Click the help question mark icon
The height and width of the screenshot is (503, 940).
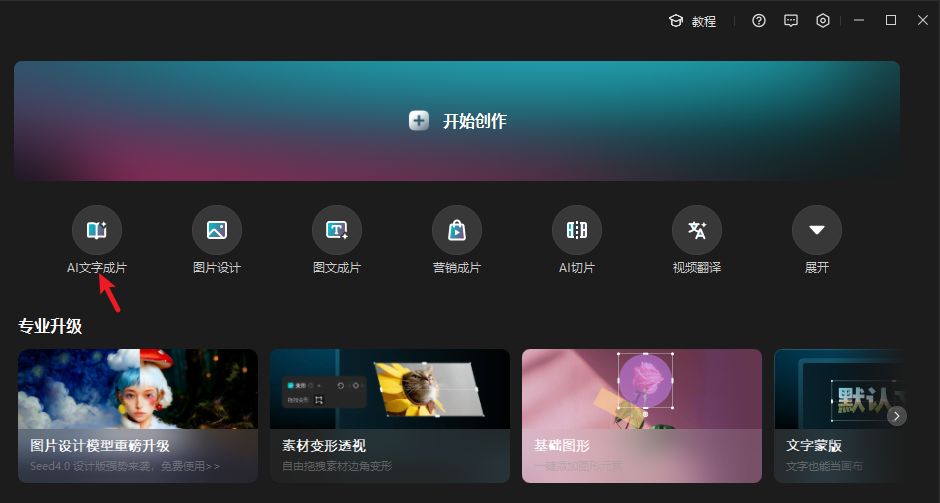click(x=759, y=21)
